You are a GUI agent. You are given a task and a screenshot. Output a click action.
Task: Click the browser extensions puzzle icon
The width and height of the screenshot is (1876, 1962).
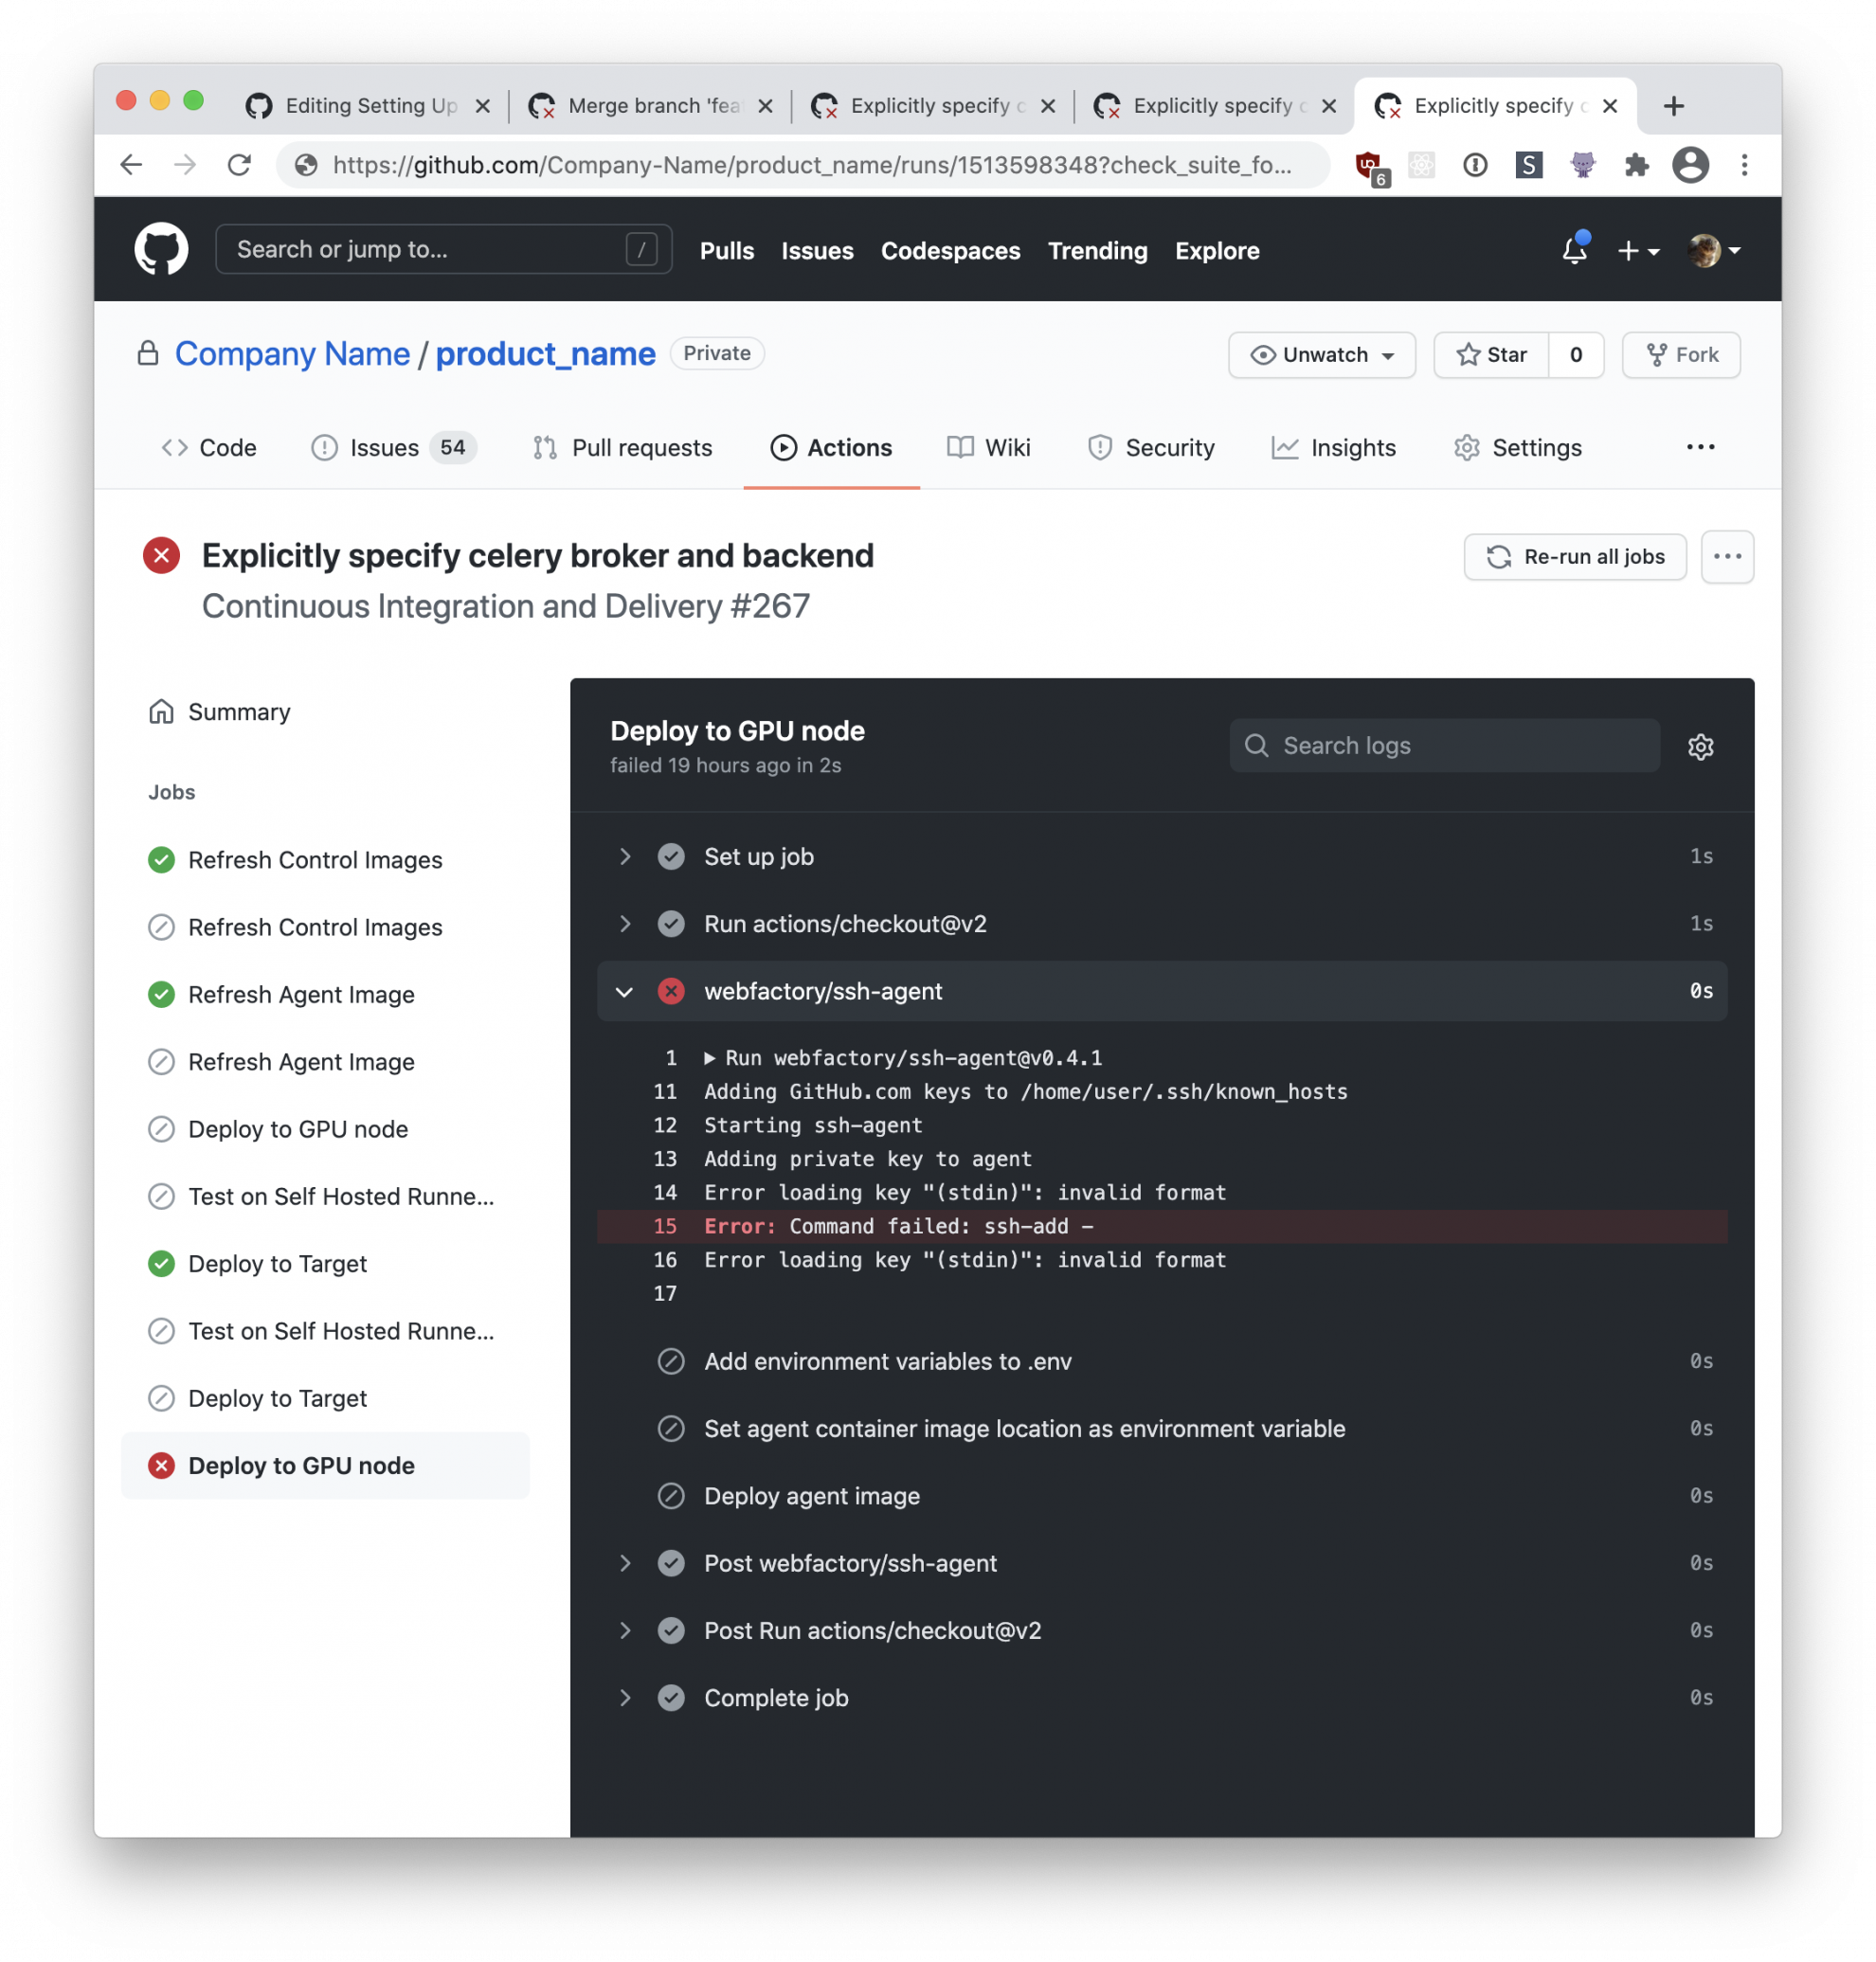tap(1637, 165)
